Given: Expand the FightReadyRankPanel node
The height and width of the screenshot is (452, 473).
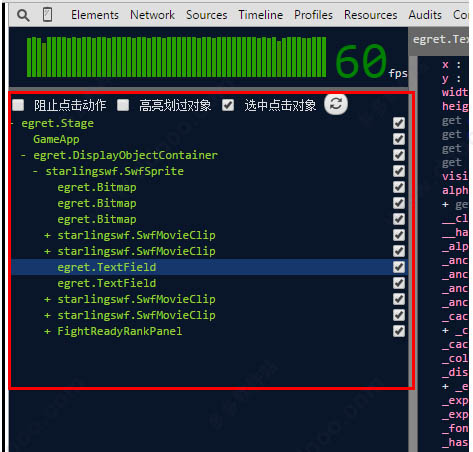Looking at the screenshot, I should point(47,331).
